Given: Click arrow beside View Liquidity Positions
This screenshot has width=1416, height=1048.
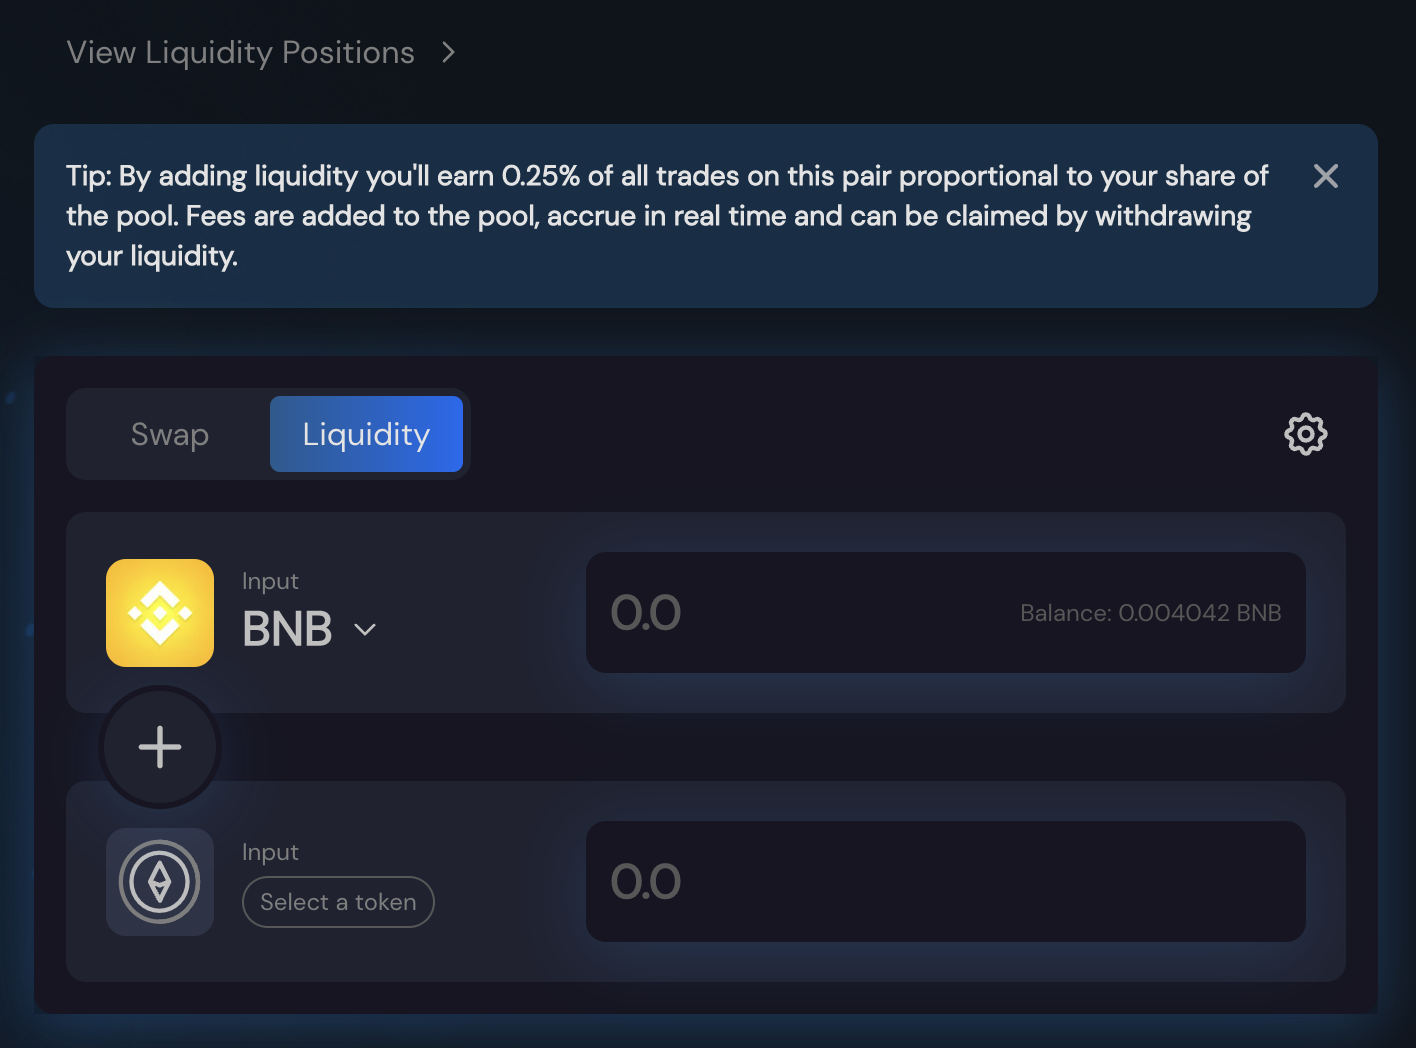Looking at the screenshot, I should [x=449, y=53].
